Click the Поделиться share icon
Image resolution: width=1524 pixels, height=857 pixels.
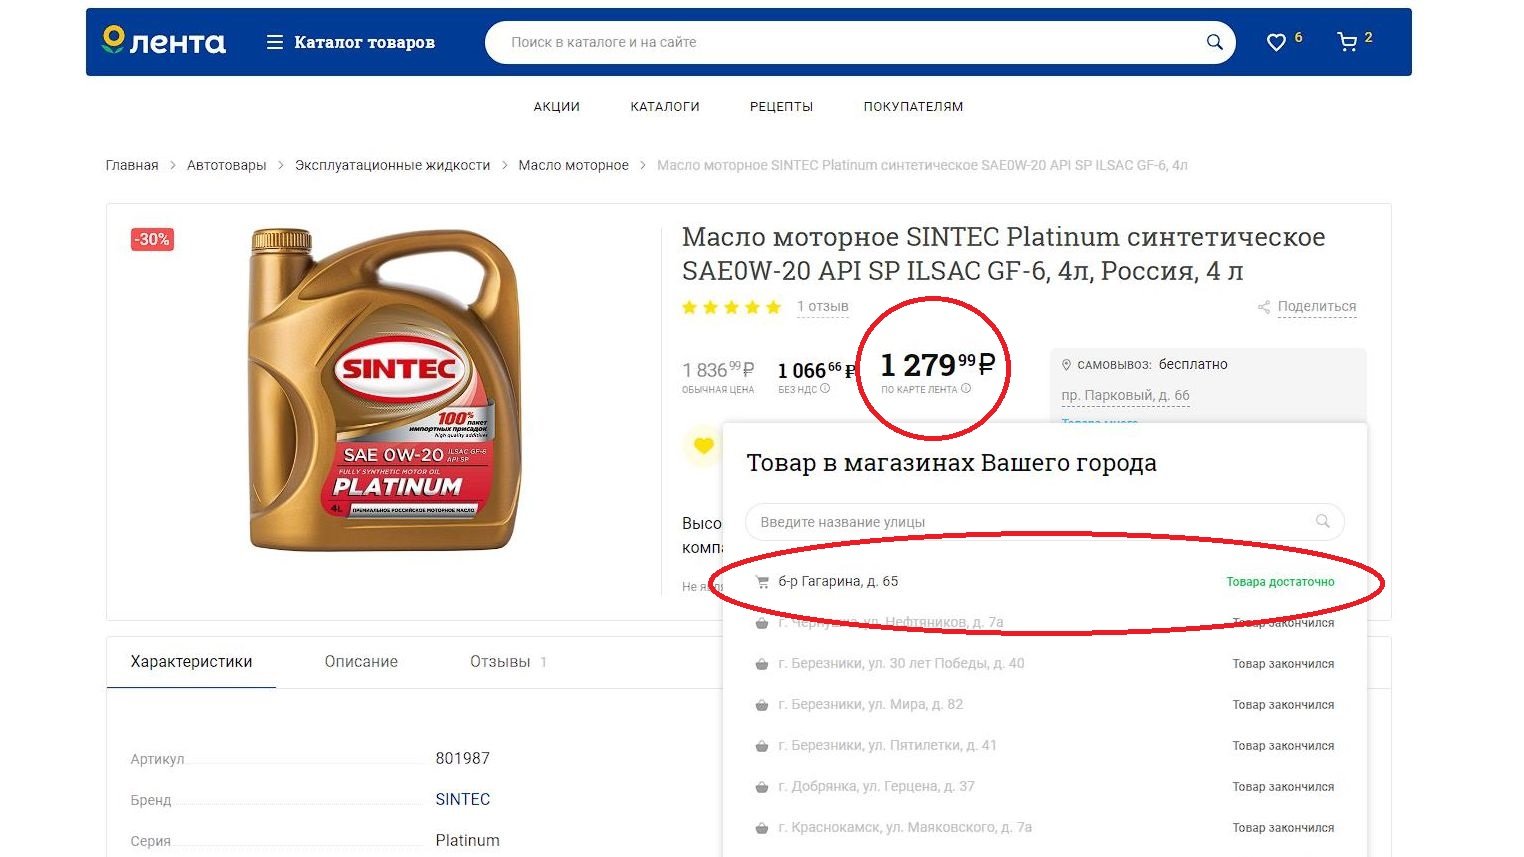click(x=1264, y=307)
